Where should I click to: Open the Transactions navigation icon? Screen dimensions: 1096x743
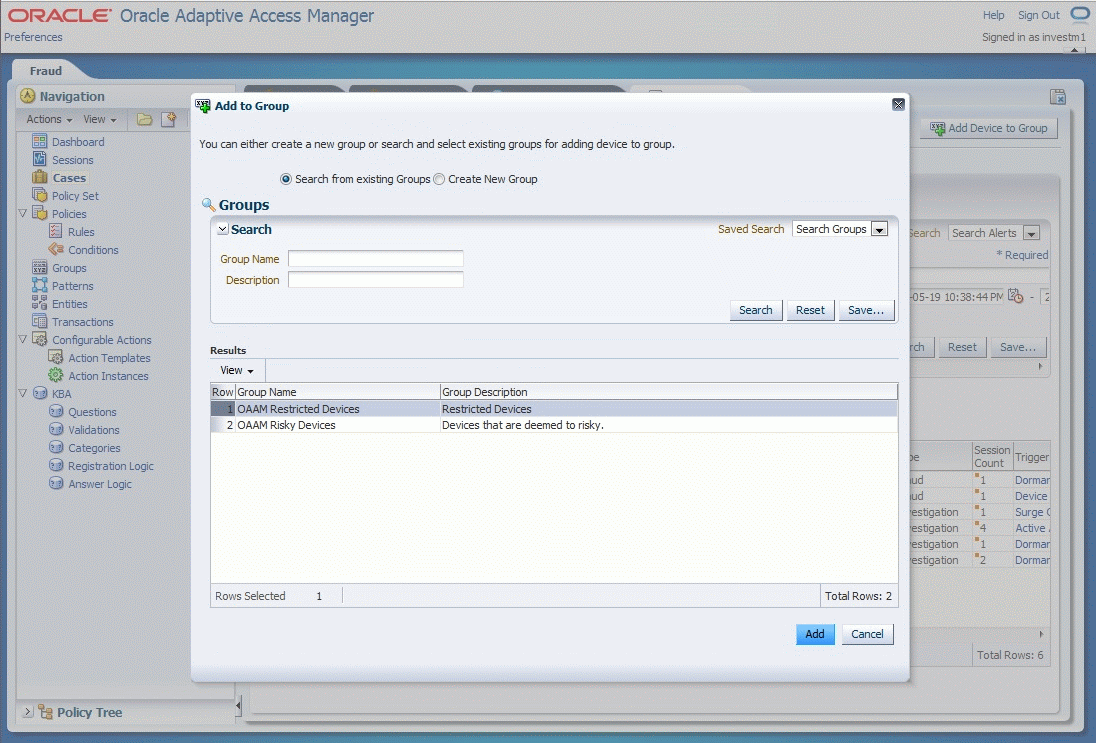tap(38, 322)
